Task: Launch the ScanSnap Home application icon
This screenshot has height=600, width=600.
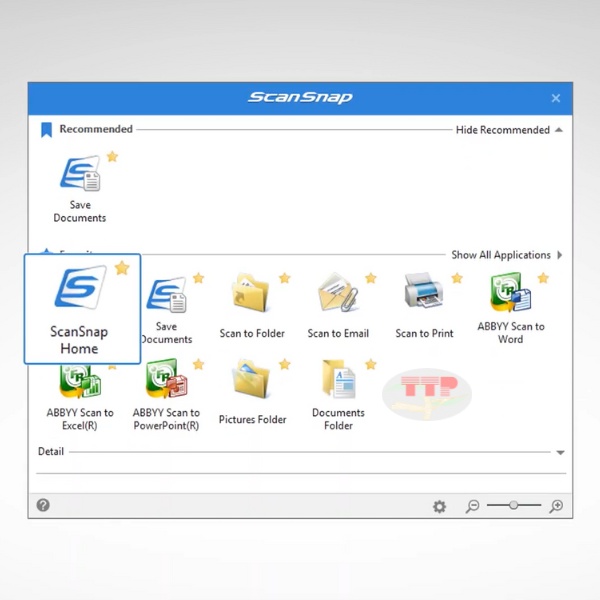Action: [x=82, y=286]
